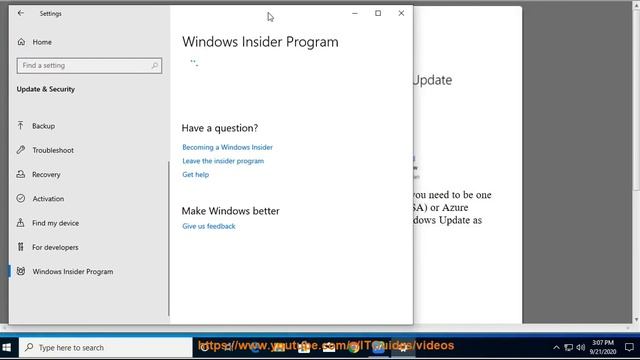Show hidden system tray icons
This screenshot has height=360, width=640.
[x=556, y=348]
